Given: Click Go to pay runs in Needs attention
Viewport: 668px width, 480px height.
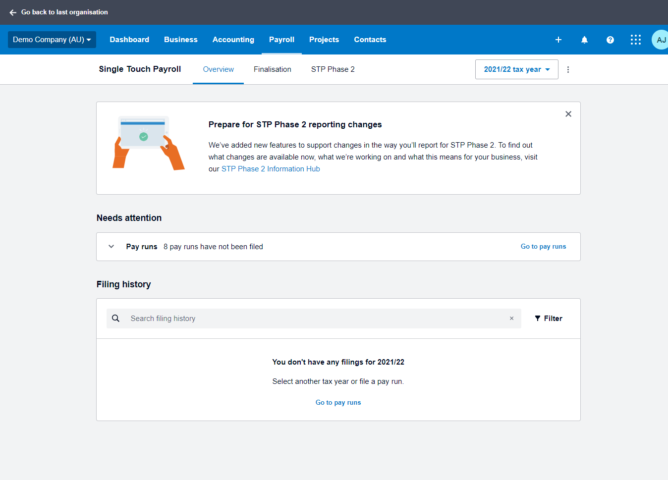Looking at the screenshot, I should point(543,247).
